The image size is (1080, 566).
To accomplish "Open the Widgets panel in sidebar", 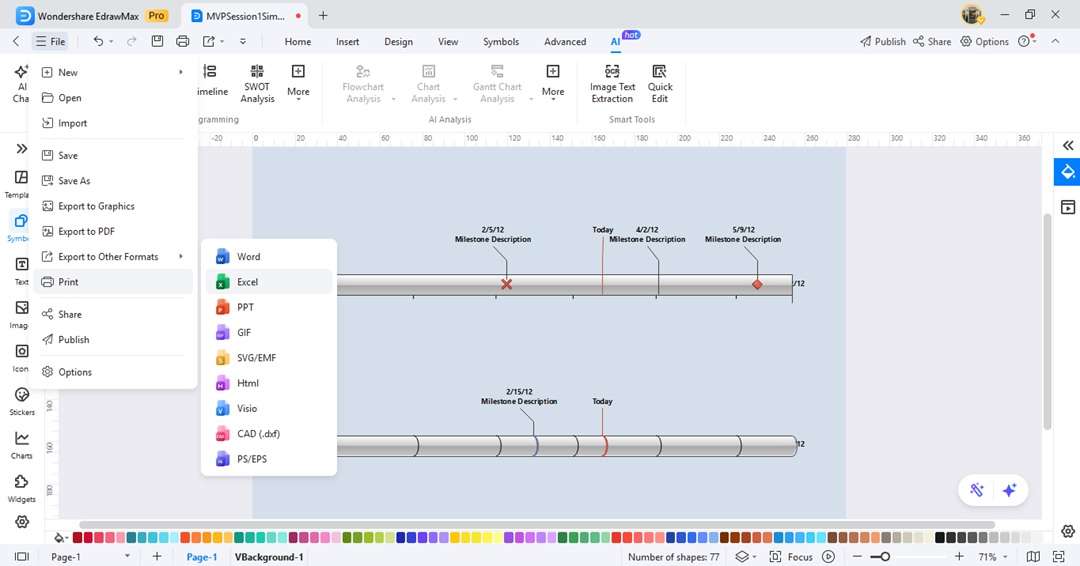I will click(22, 488).
